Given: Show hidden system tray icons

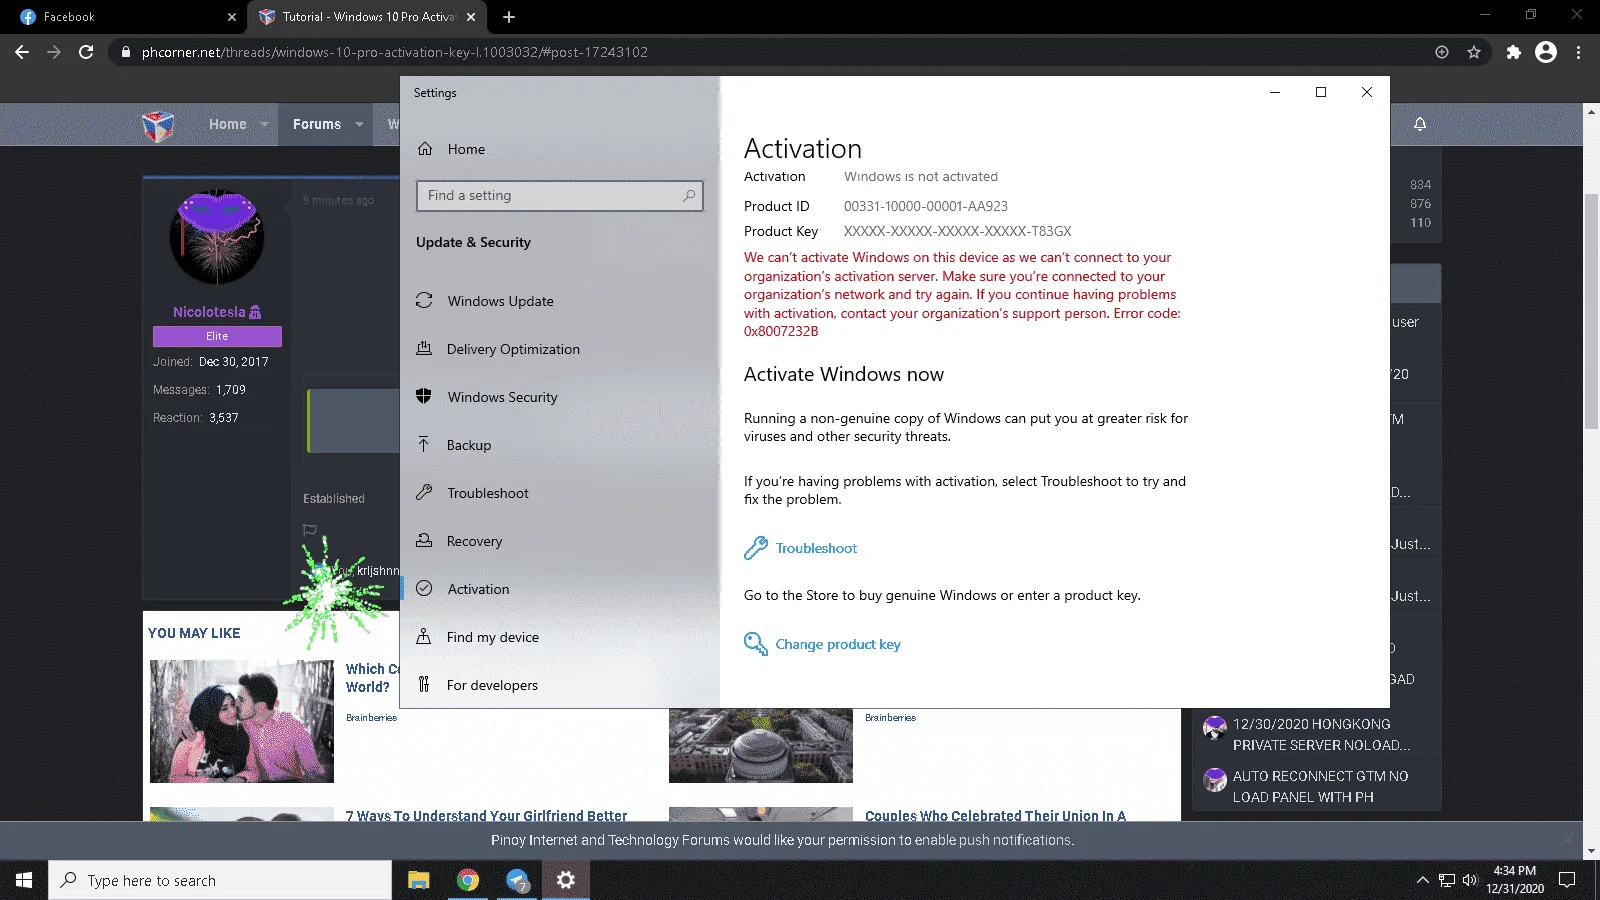Looking at the screenshot, I should click(x=1423, y=880).
